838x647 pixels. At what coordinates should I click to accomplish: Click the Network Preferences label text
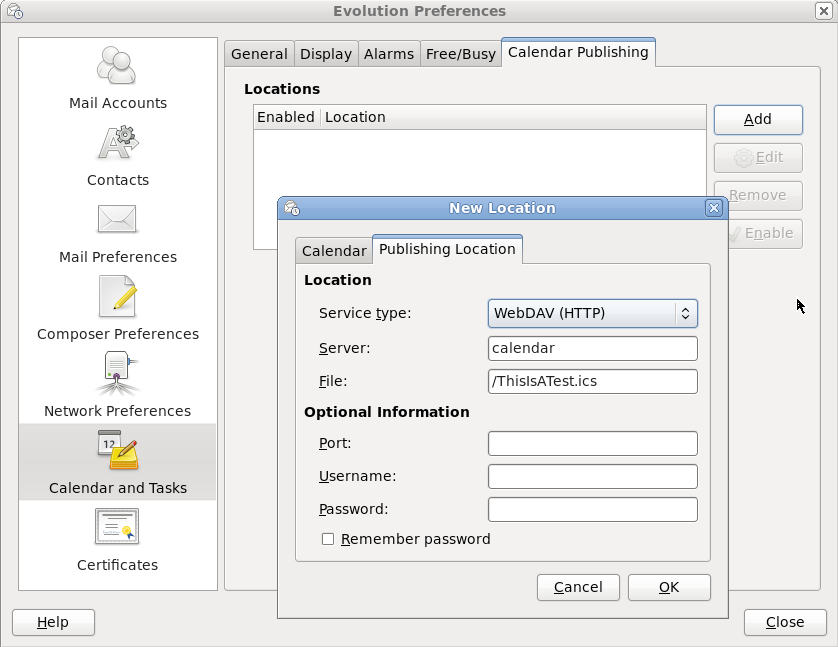pyautogui.click(x=118, y=411)
